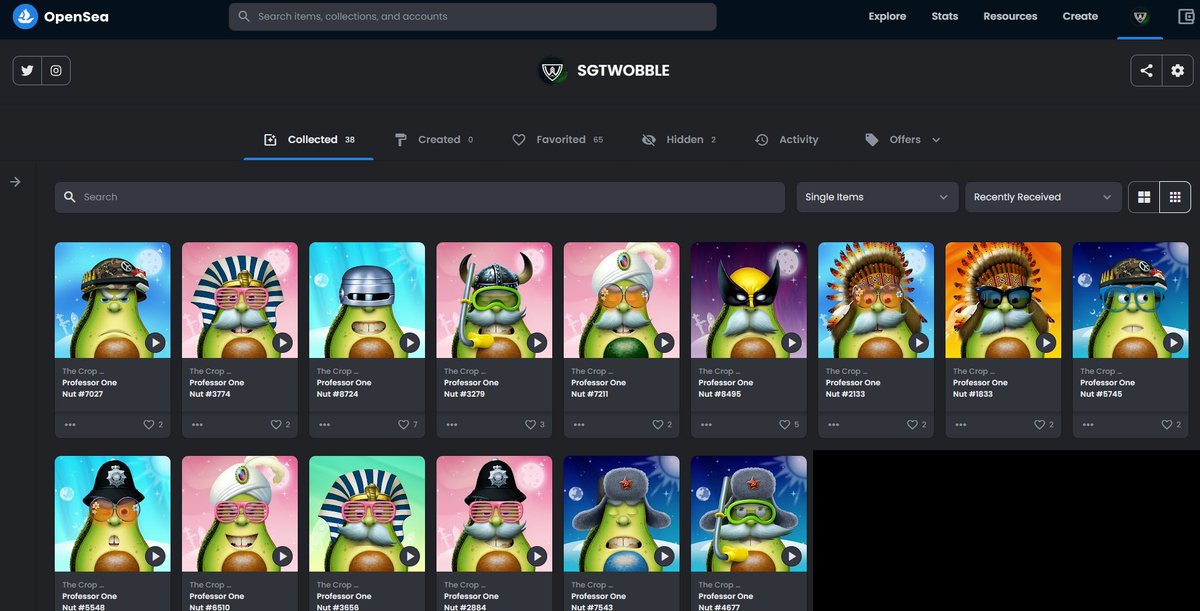Open the Nut #7543 thumbnail
Screen dimensions: 1200x611
pyautogui.click(x=622, y=514)
